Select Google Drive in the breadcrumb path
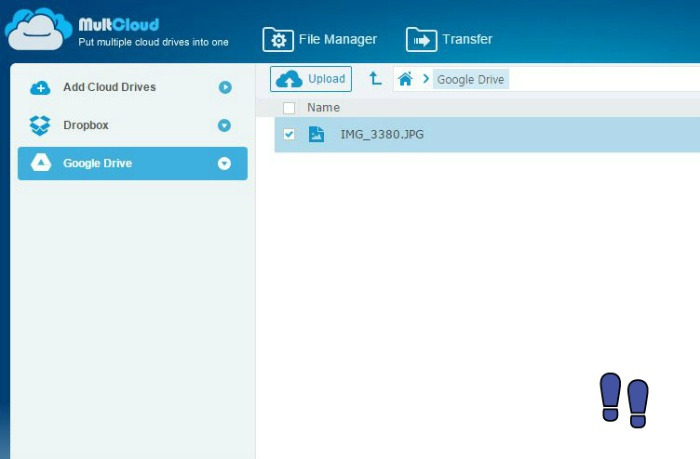Viewport: 700px width, 459px height. [x=471, y=79]
